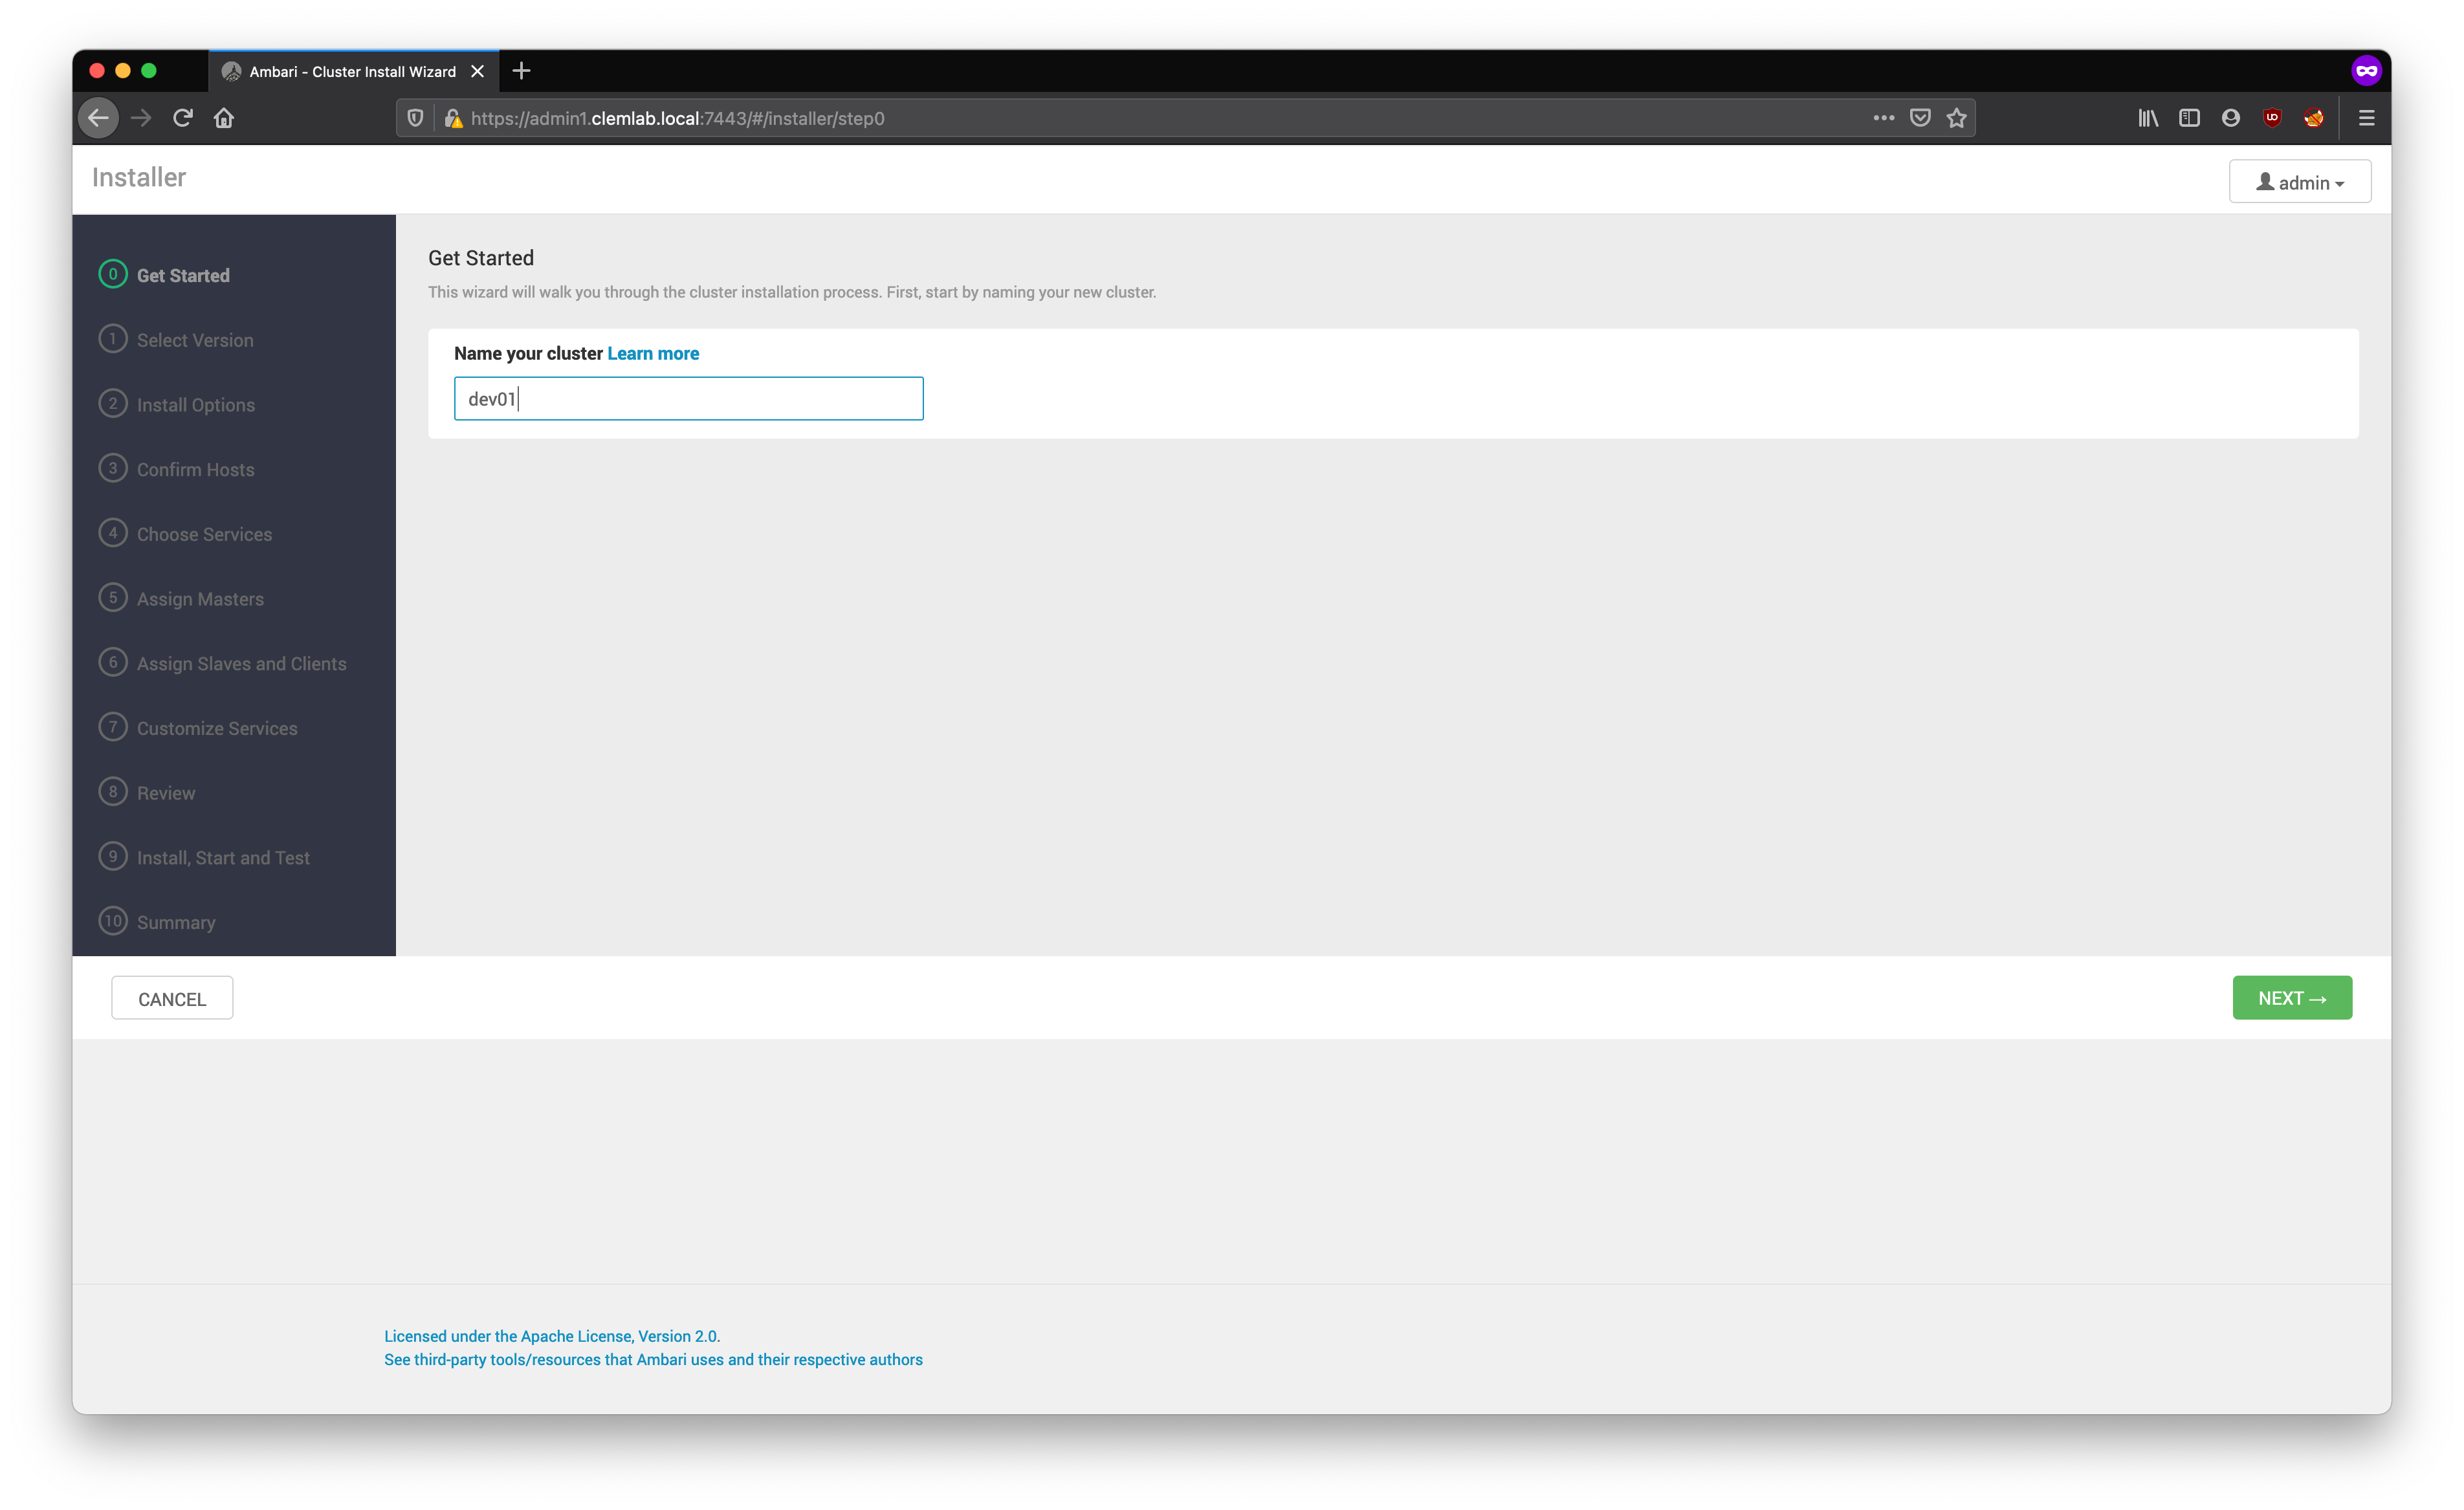
Task: Open the page actions three-dots menu
Action: 1883,118
